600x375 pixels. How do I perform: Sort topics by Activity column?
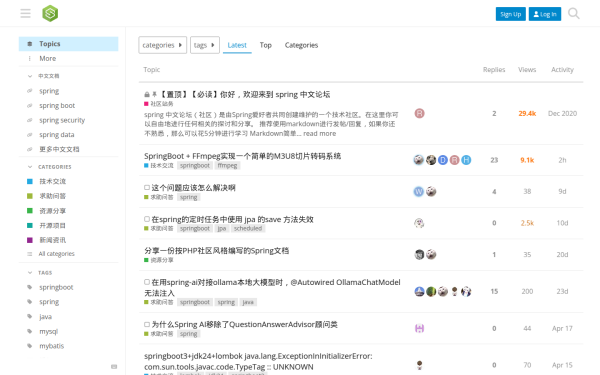(562, 70)
